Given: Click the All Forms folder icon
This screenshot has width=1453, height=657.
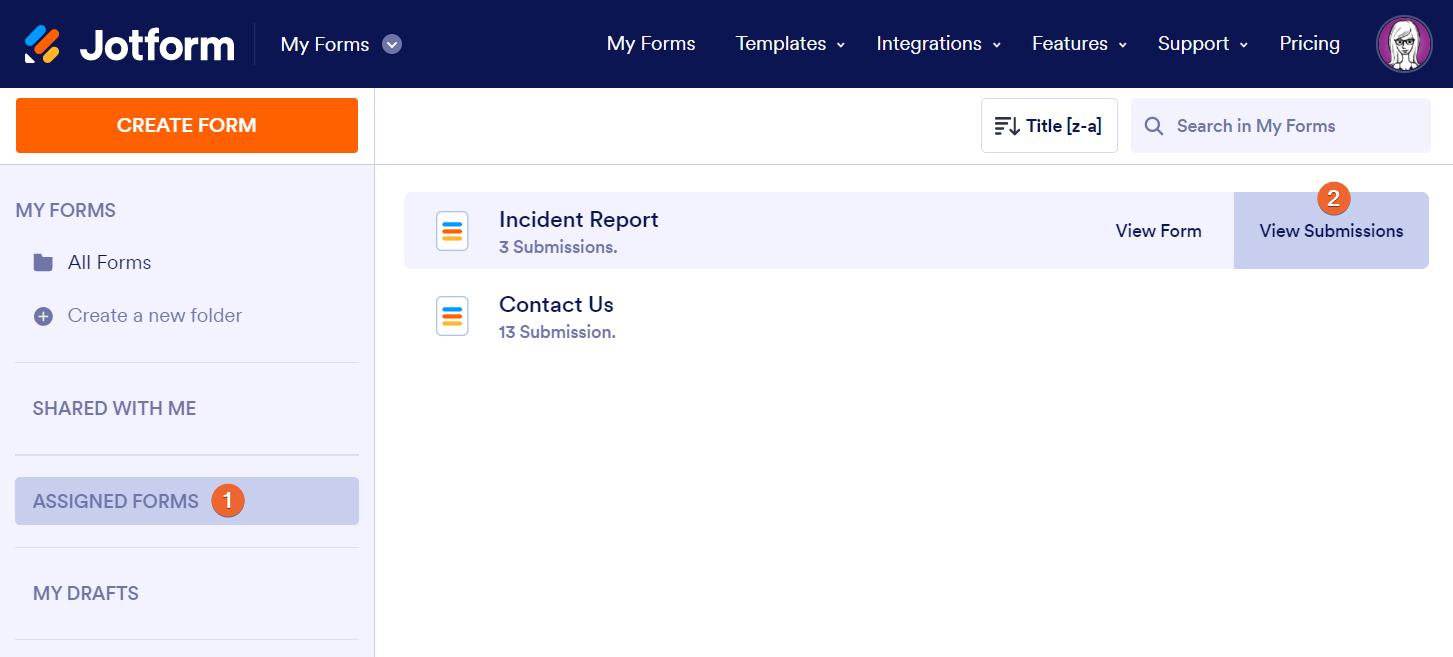Looking at the screenshot, I should tap(43, 263).
